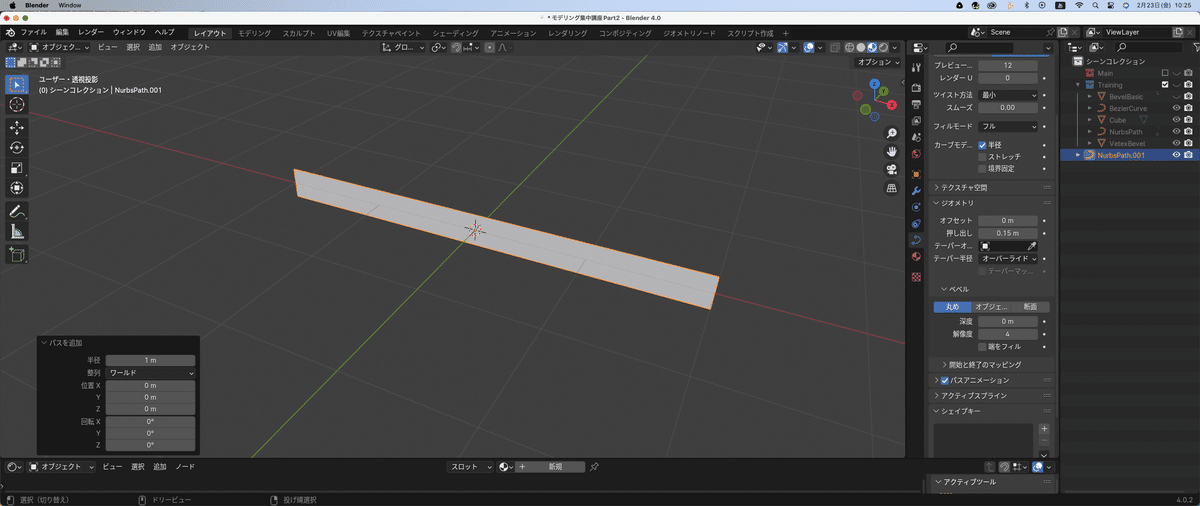Click the viewport zoom magnifier icon
The width and height of the screenshot is (1200, 506).
click(891, 134)
